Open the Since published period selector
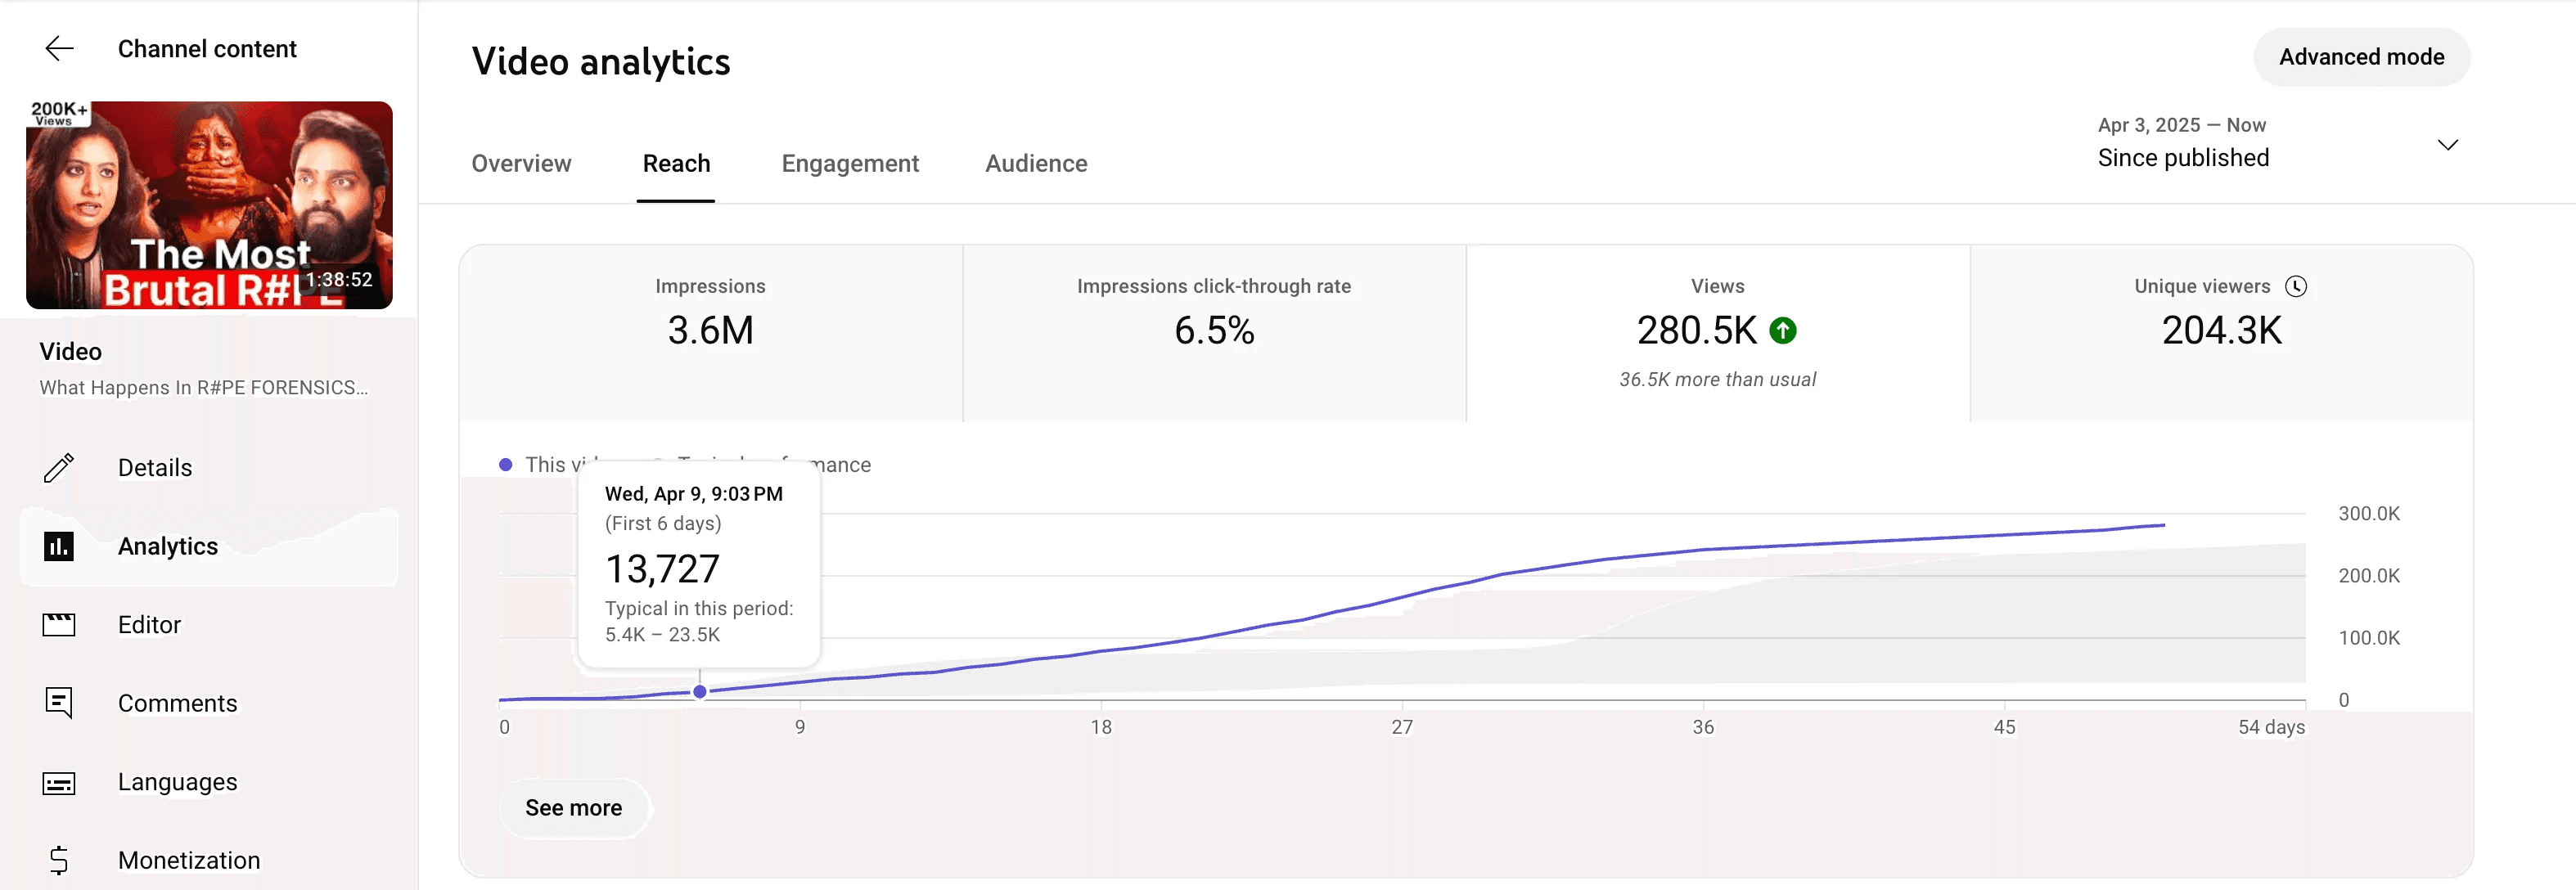 (2183, 157)
